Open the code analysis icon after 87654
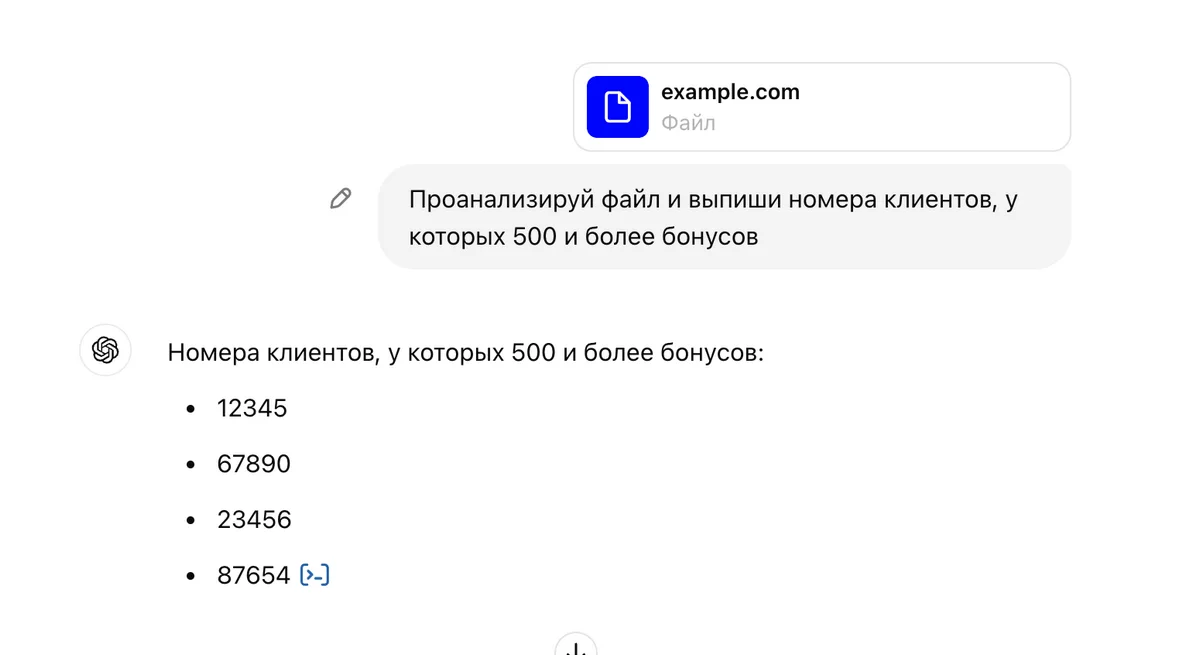Viewport: 1200px width, 655px height. (315, 575)
